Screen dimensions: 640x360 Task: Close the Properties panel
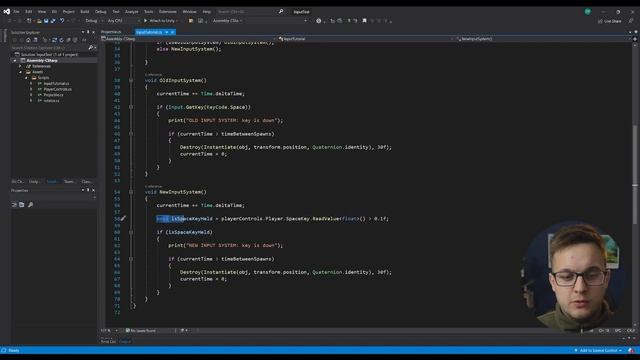[93, 190]
